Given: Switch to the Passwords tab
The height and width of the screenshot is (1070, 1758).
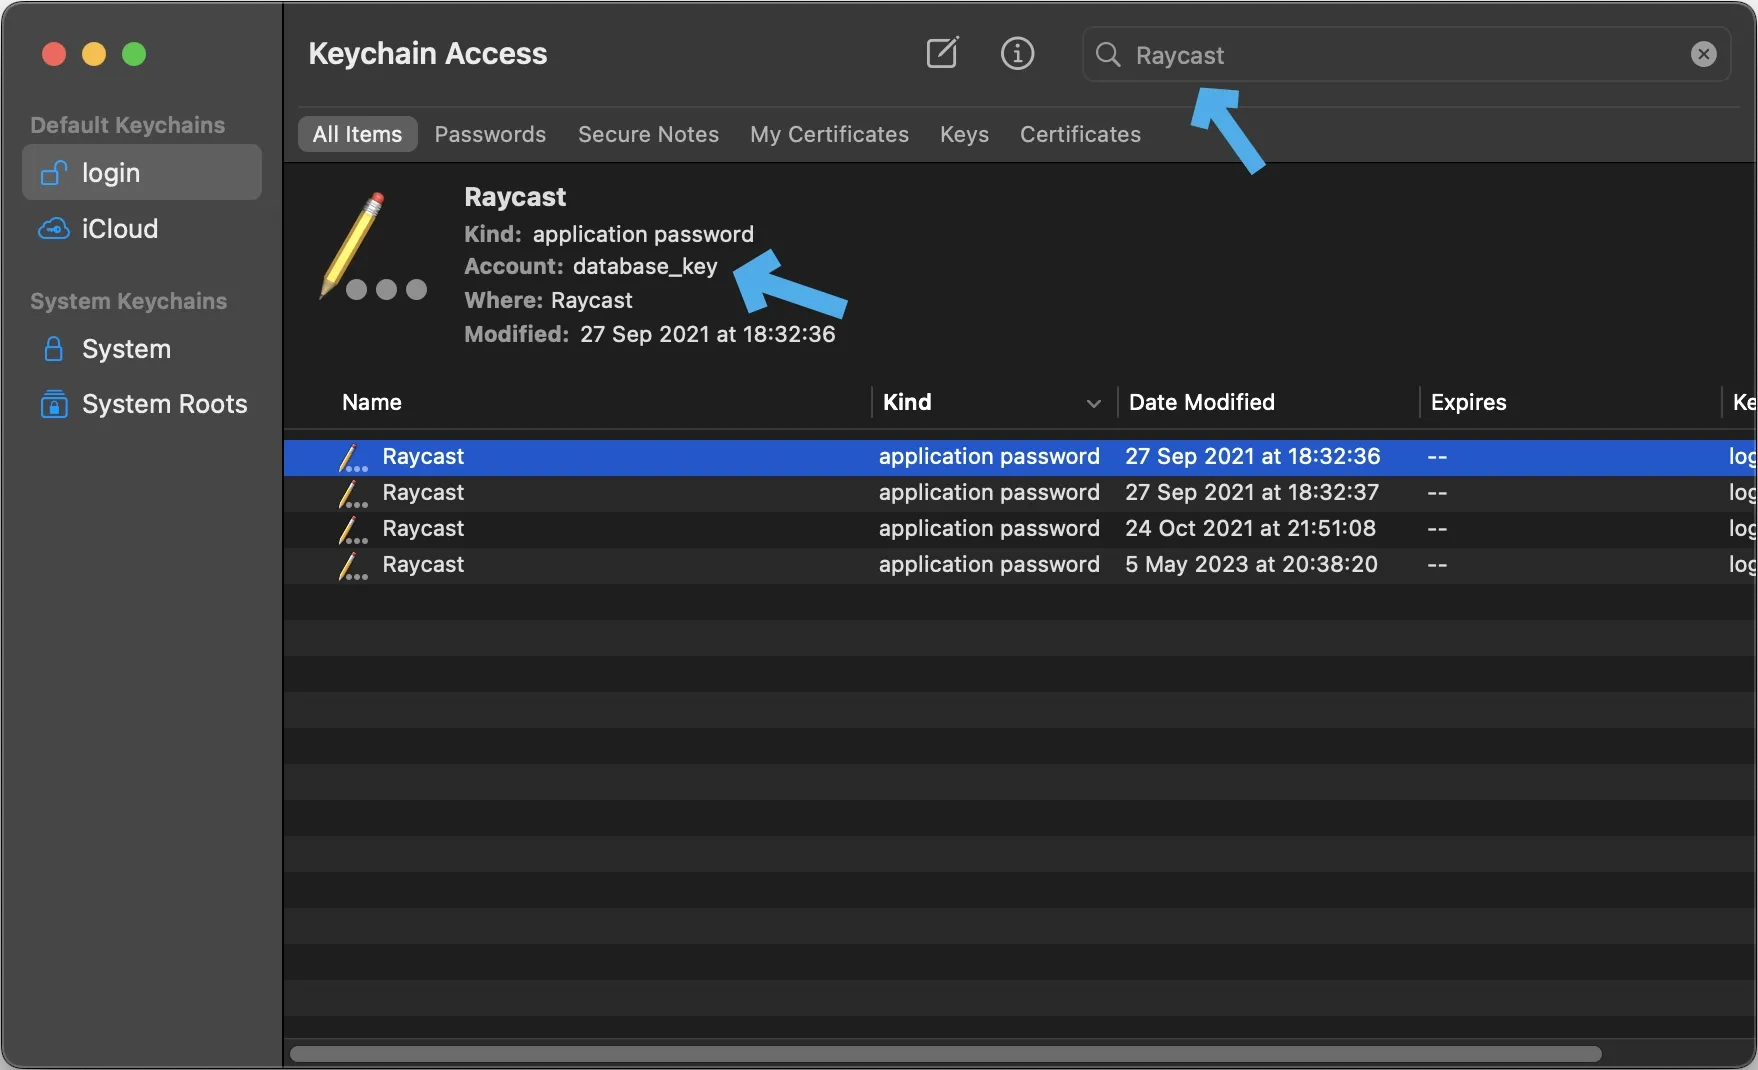Looking at the screenshot, I should [490, 134].
